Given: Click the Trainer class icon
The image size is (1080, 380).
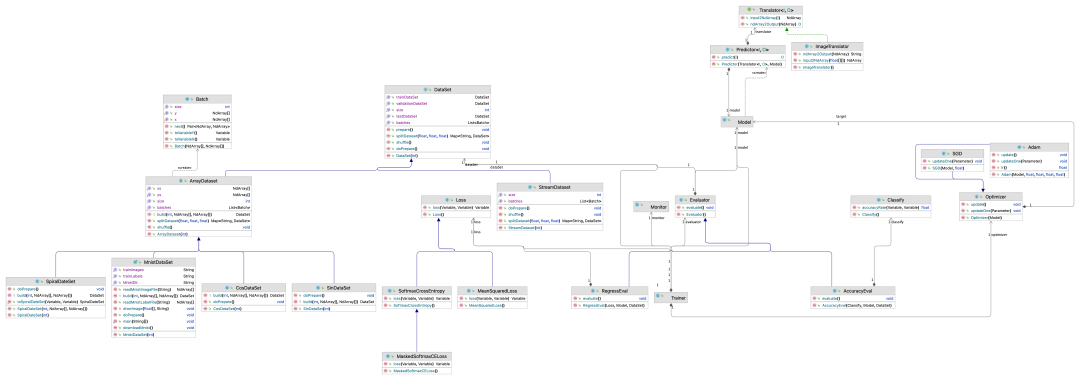Looking at the screenshot, I should (658, 295).
